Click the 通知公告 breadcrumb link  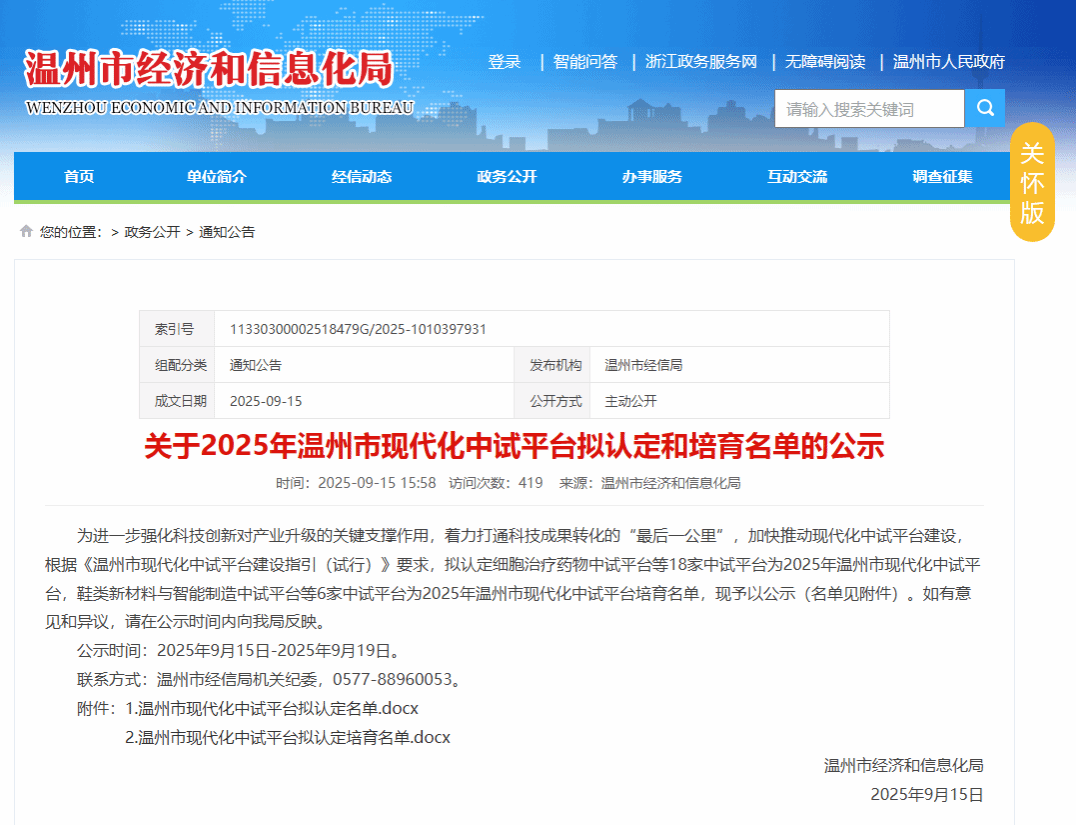click(226, 232)
